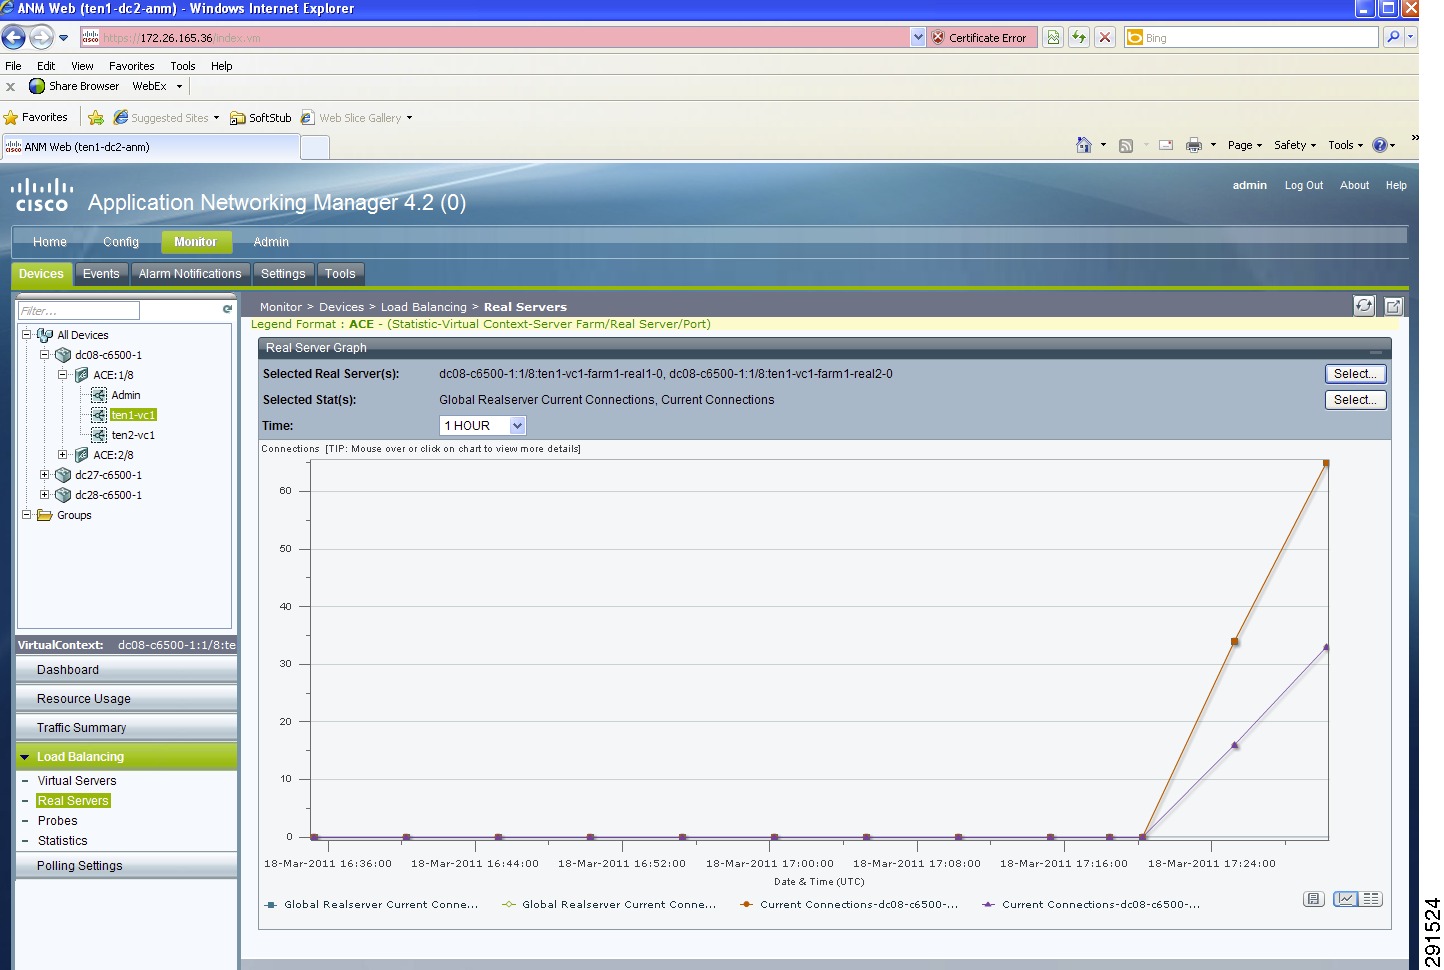Click the Admin context icon
1444x970 pixels.
[99, 395]
